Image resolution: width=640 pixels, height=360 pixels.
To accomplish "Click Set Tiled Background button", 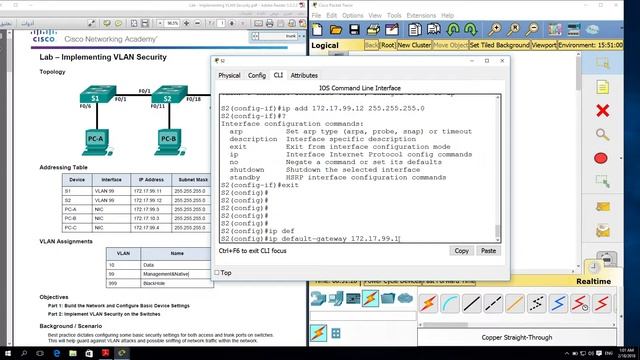I will coord(499,45).
